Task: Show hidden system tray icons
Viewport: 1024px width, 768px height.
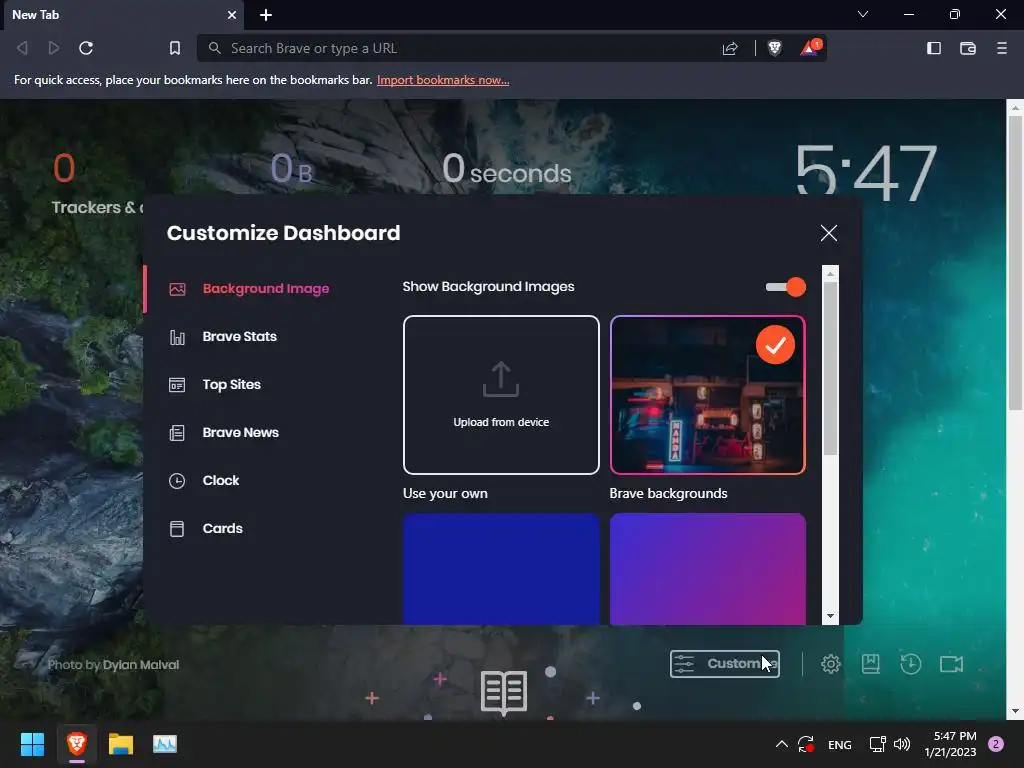Action: coord(781,744)
